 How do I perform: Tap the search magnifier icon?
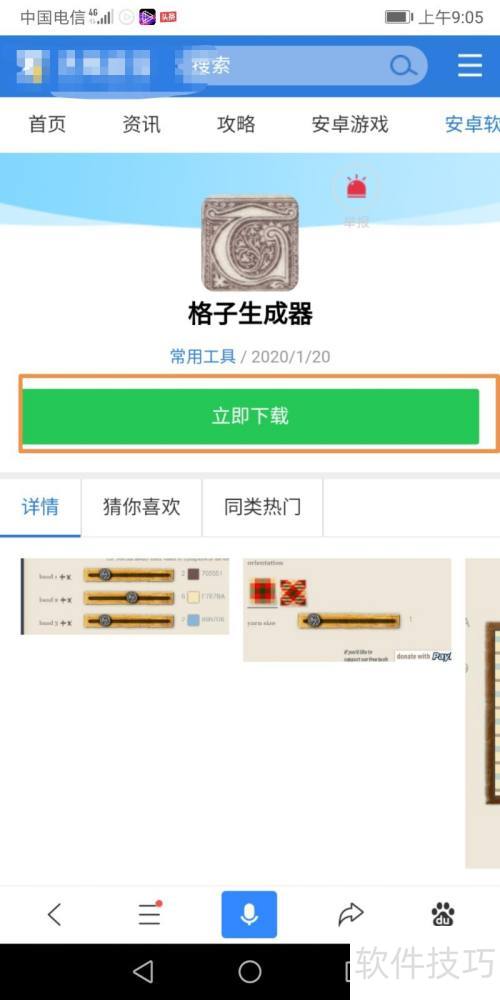403,65
